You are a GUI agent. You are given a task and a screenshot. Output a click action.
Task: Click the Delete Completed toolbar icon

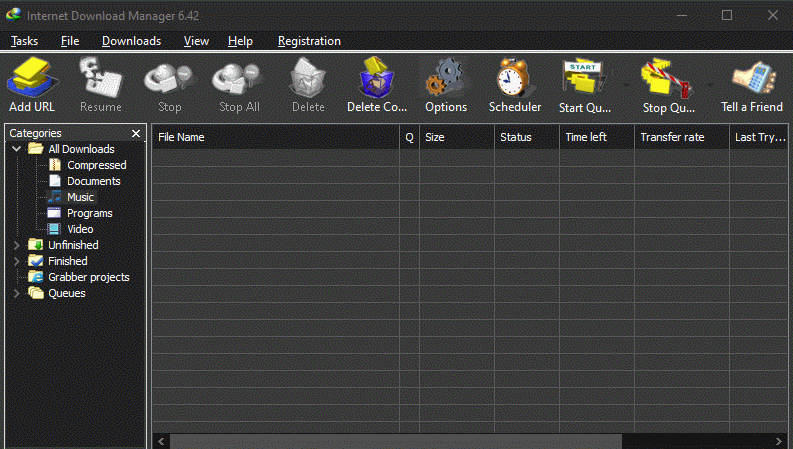tap(376, 77)
